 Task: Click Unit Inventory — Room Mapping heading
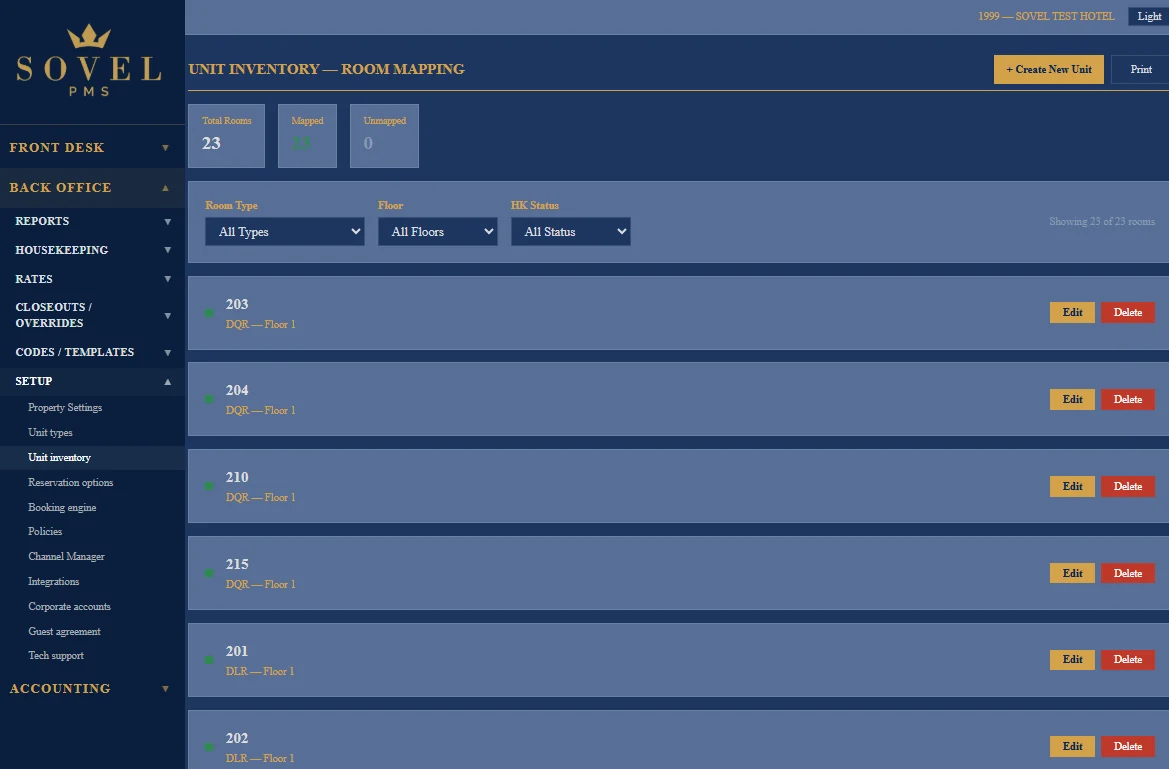coord(327,69)
